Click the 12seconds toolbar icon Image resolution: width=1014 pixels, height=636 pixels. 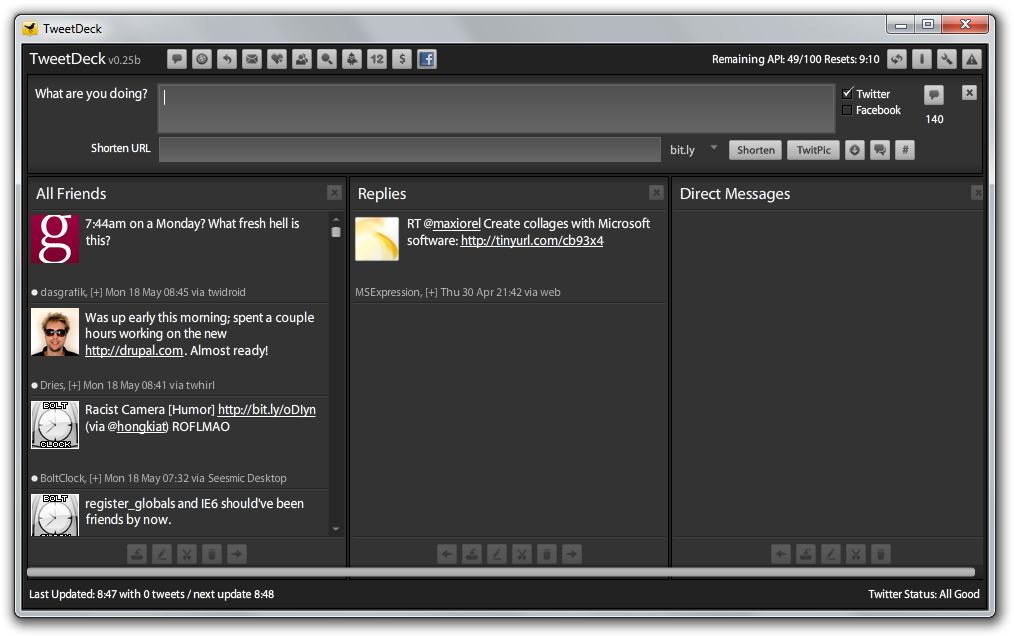pyautogui.click(x=377, y=59)
